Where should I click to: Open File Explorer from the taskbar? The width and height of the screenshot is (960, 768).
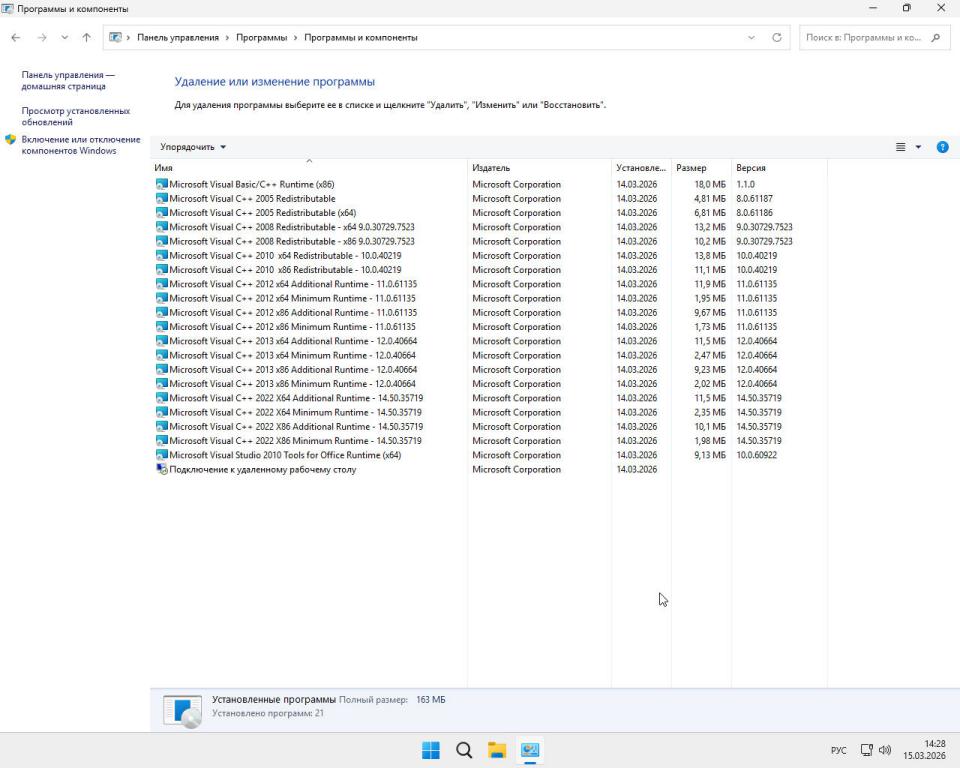tap(496, 750)
